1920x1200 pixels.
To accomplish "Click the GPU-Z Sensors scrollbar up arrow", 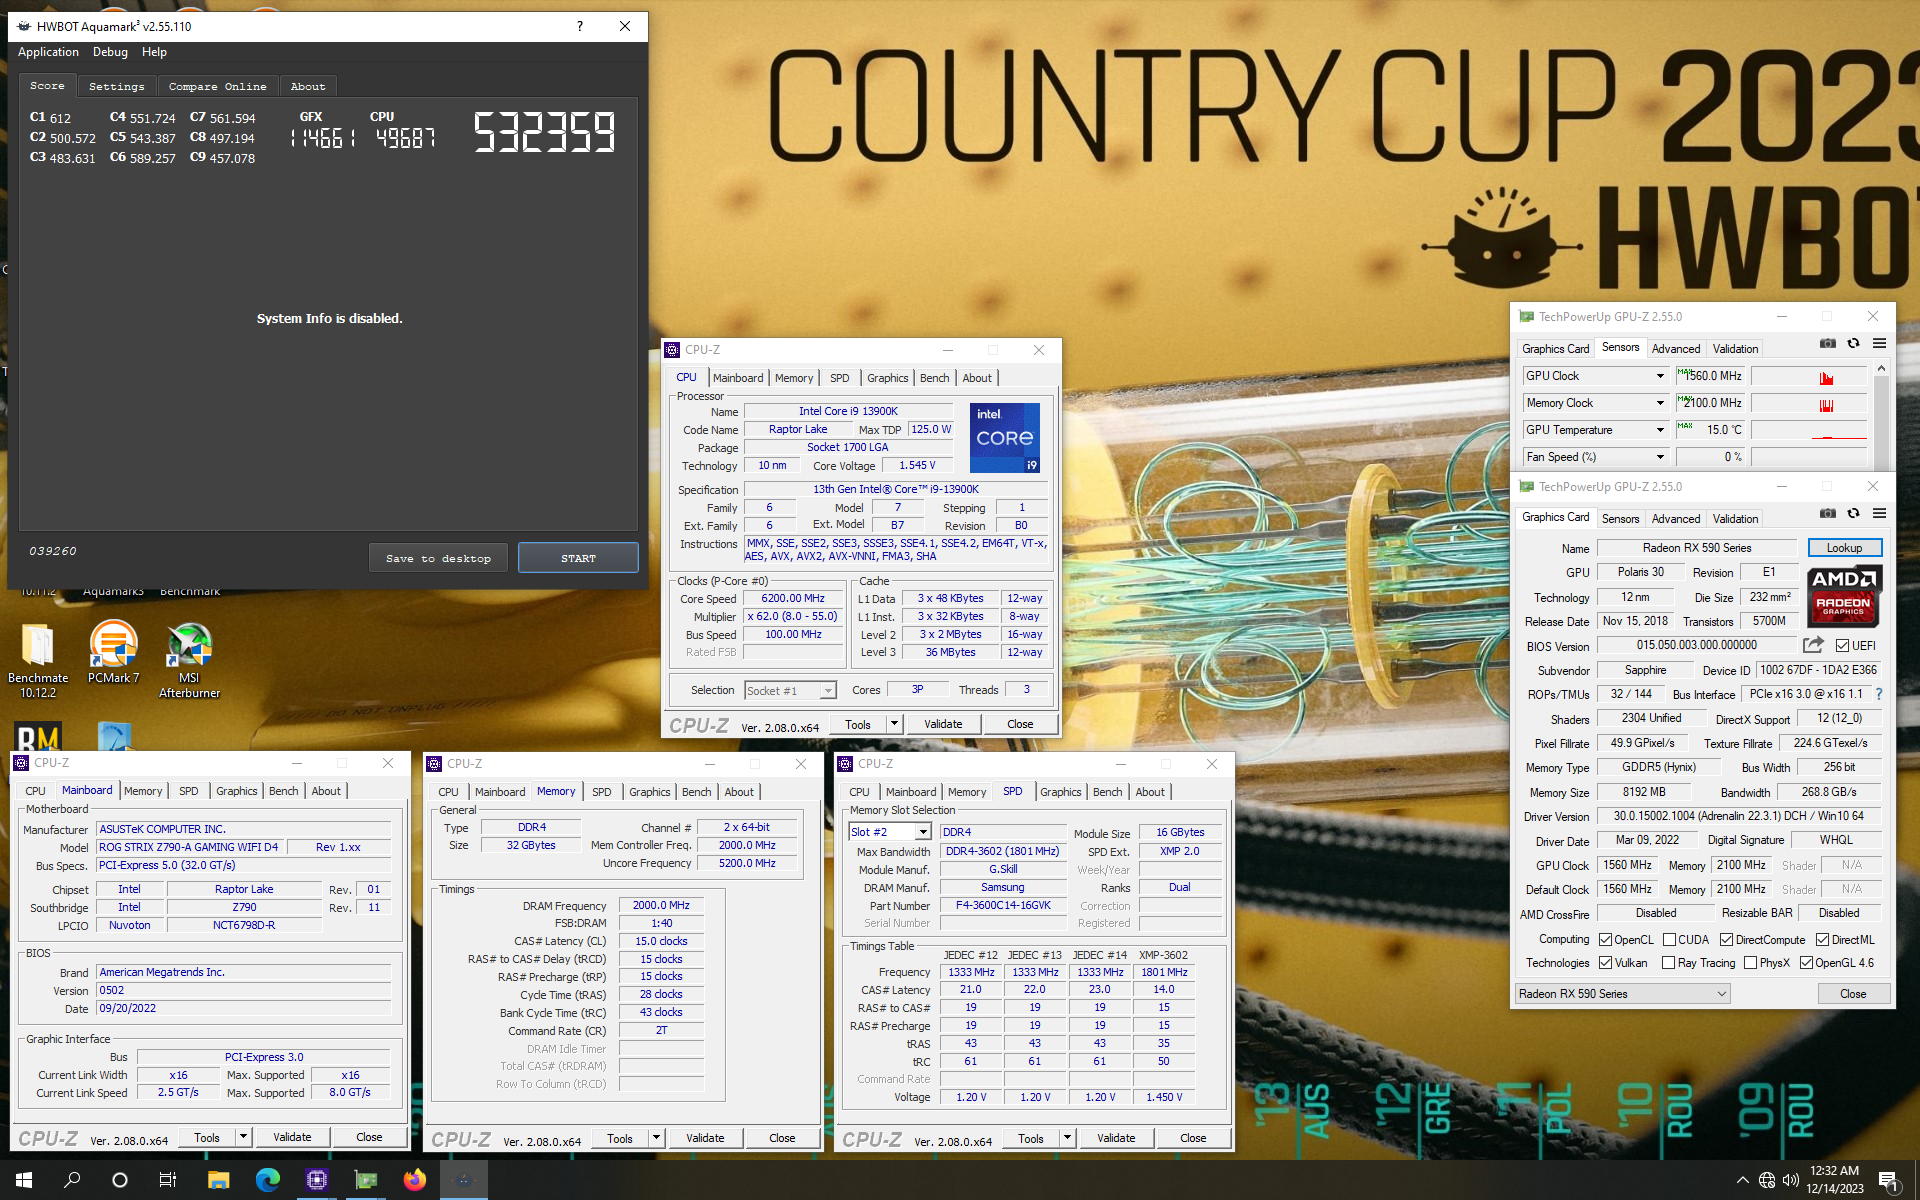I will pyautogui.click(x=1881, y=369).
